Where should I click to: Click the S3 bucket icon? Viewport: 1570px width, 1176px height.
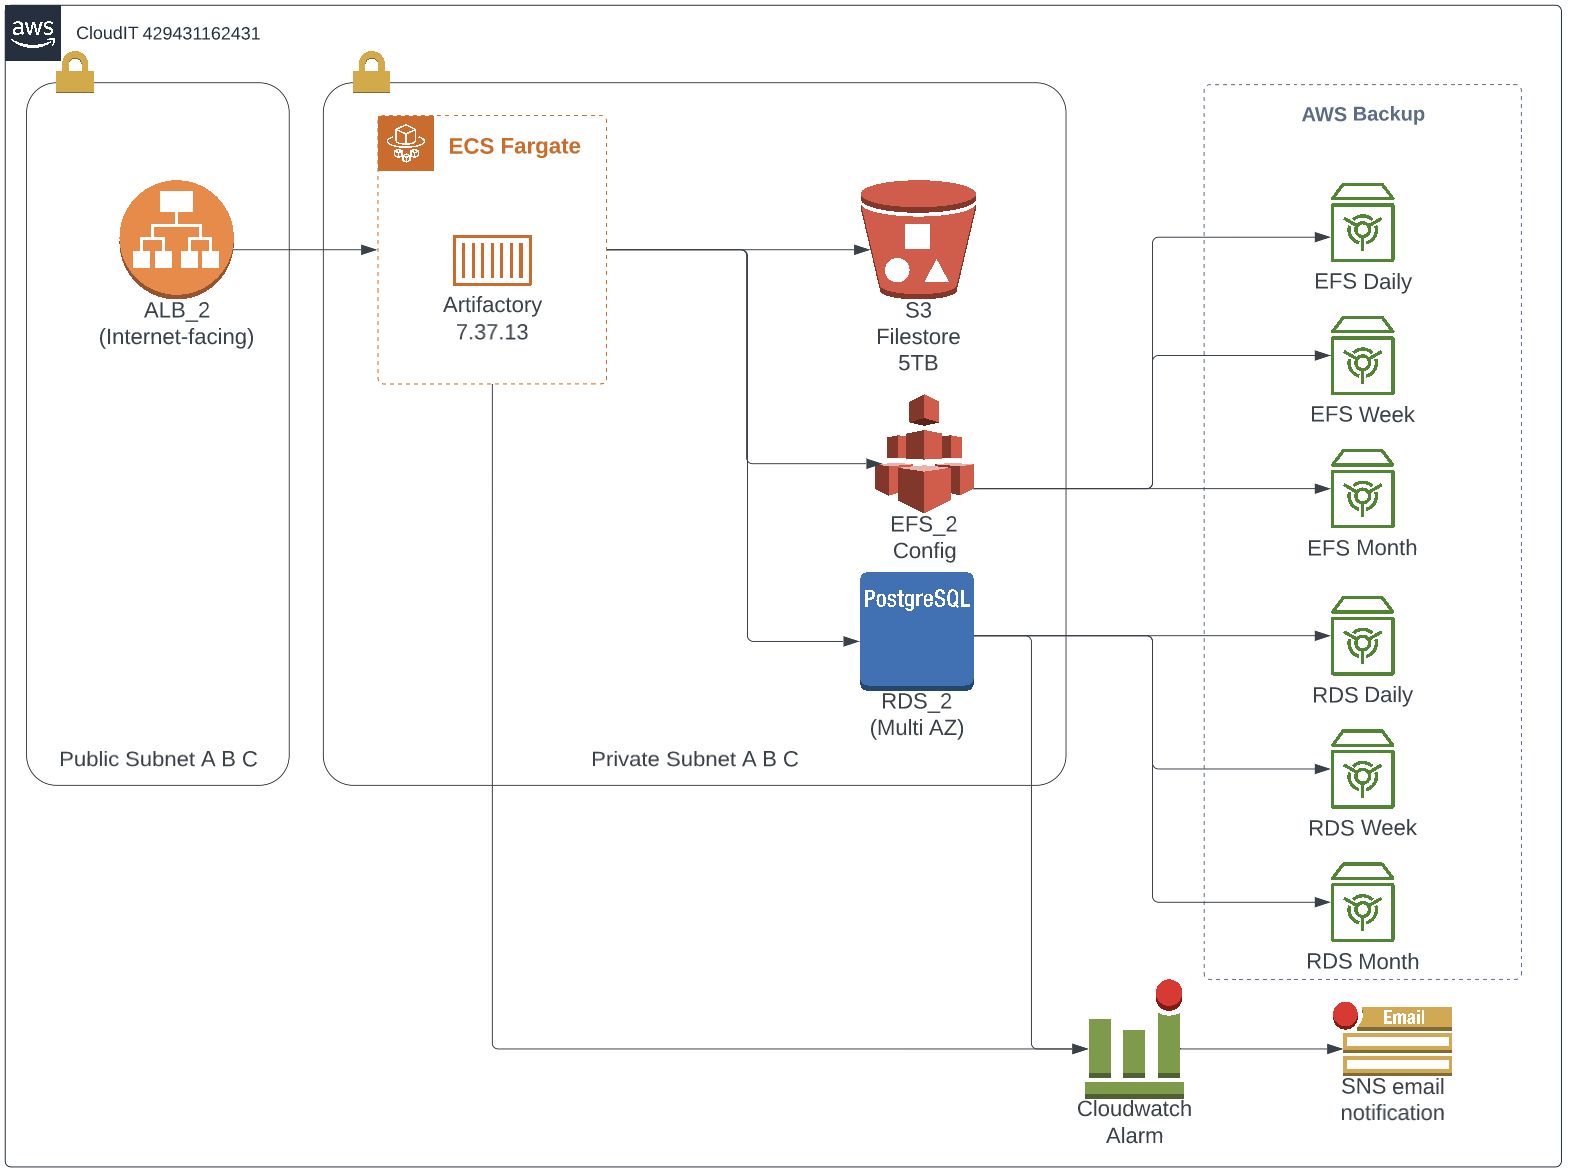coord(918,239)
